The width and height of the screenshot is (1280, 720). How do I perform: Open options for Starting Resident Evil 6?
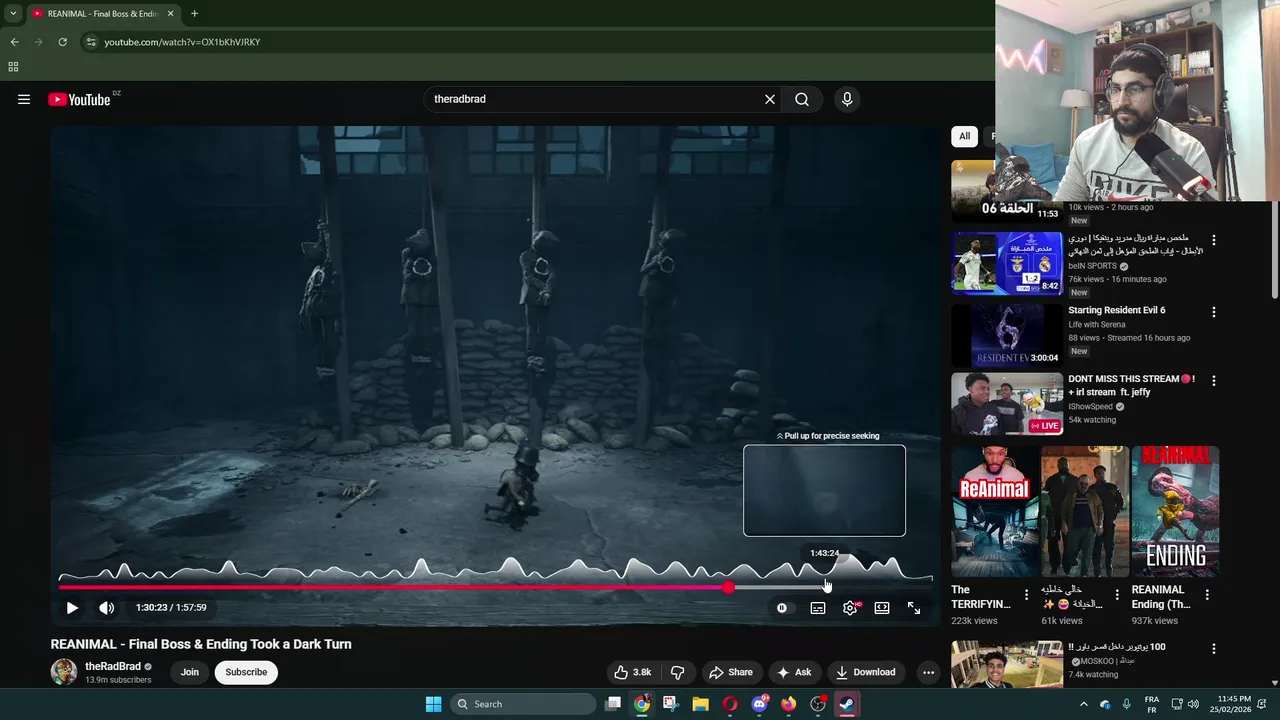tap(1214, 312)
